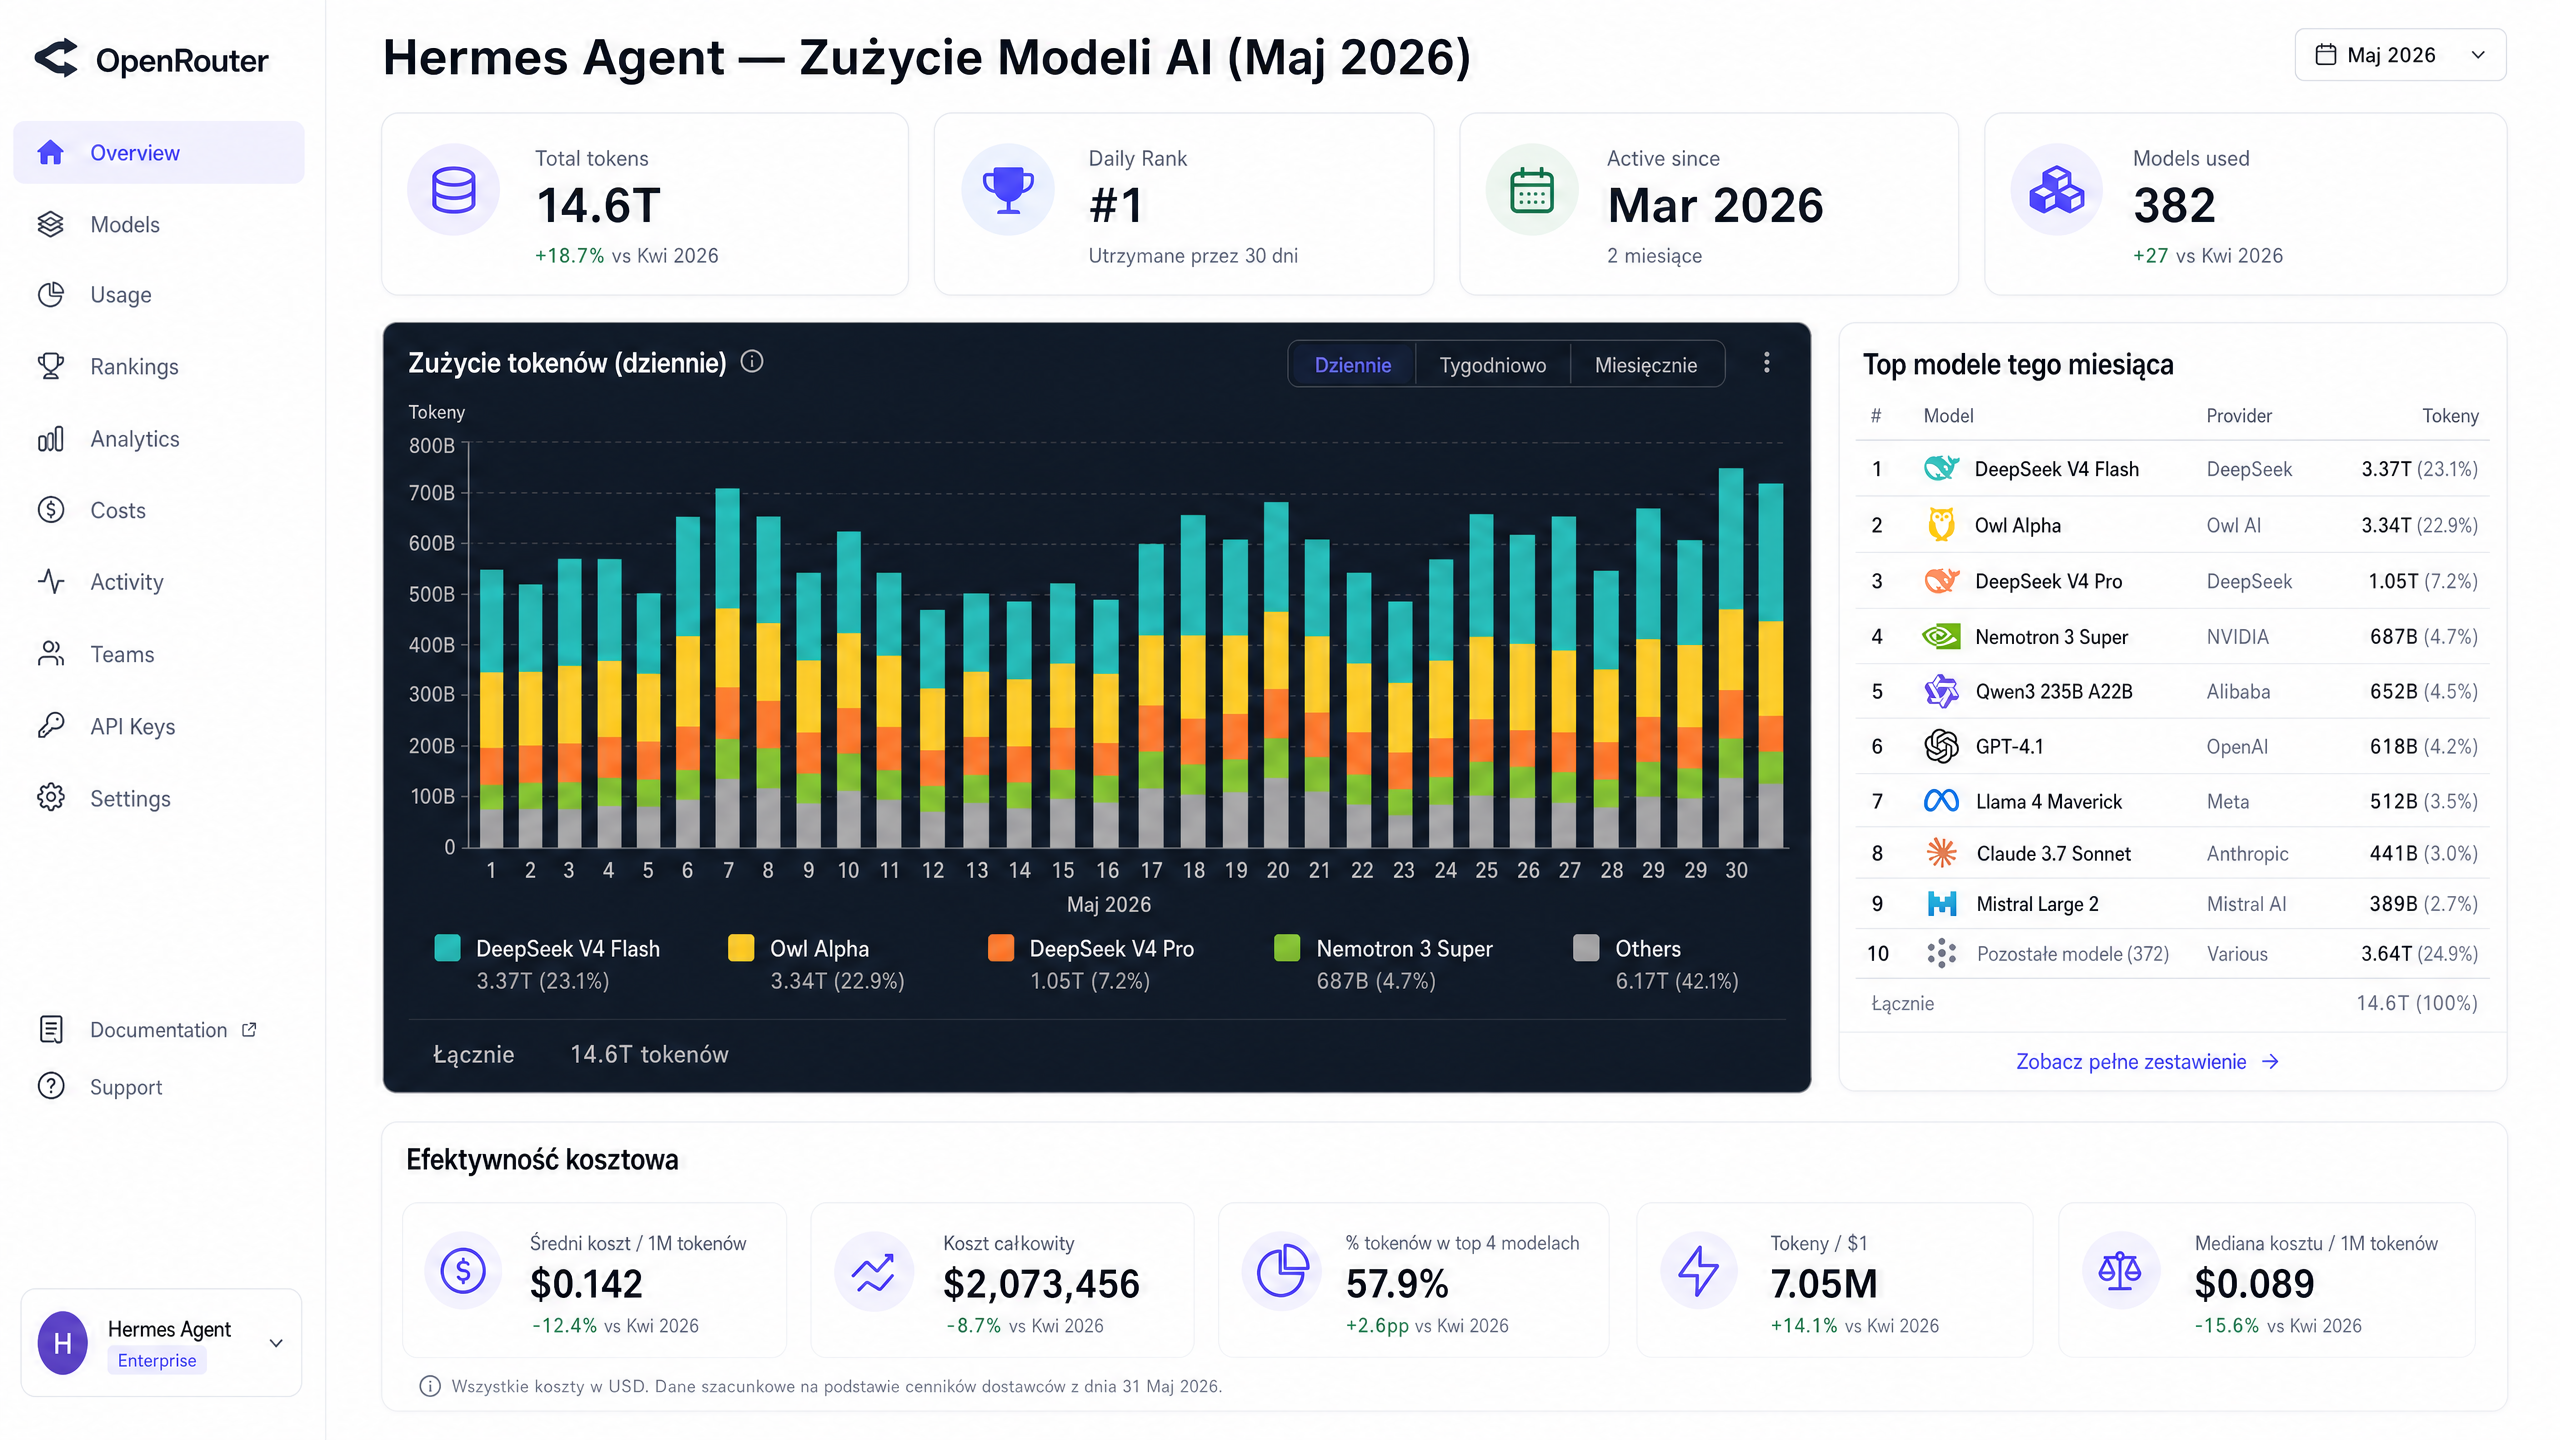Click the Total tokens database icon
2560x1440 pixels.
click(453, 189)
